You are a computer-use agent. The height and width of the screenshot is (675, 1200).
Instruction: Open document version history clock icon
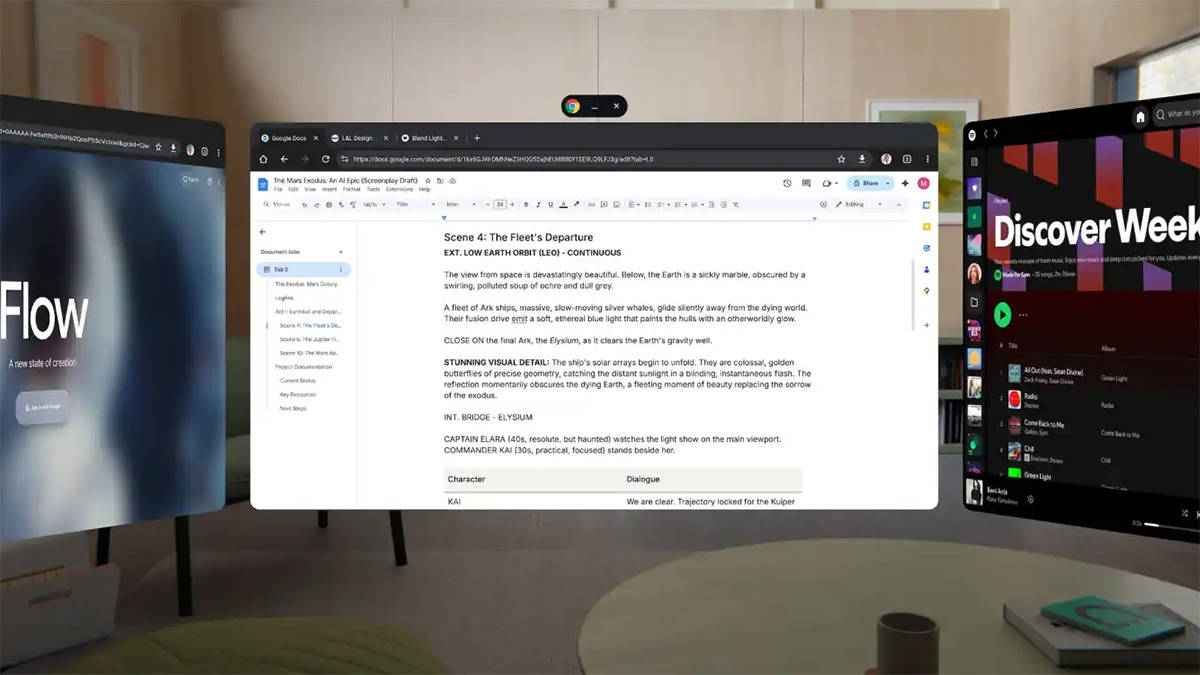click(787, 184)
